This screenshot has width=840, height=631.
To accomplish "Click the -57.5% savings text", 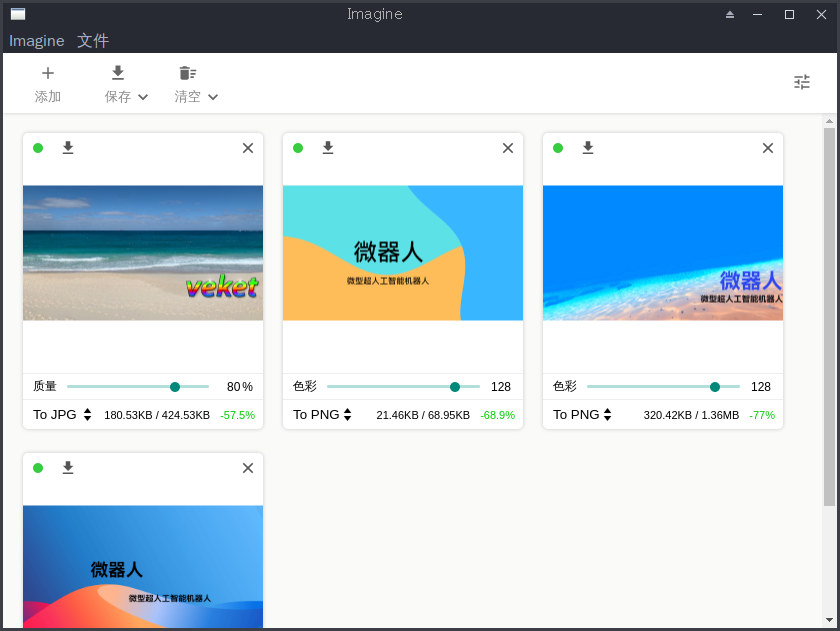I will [237, 415].
